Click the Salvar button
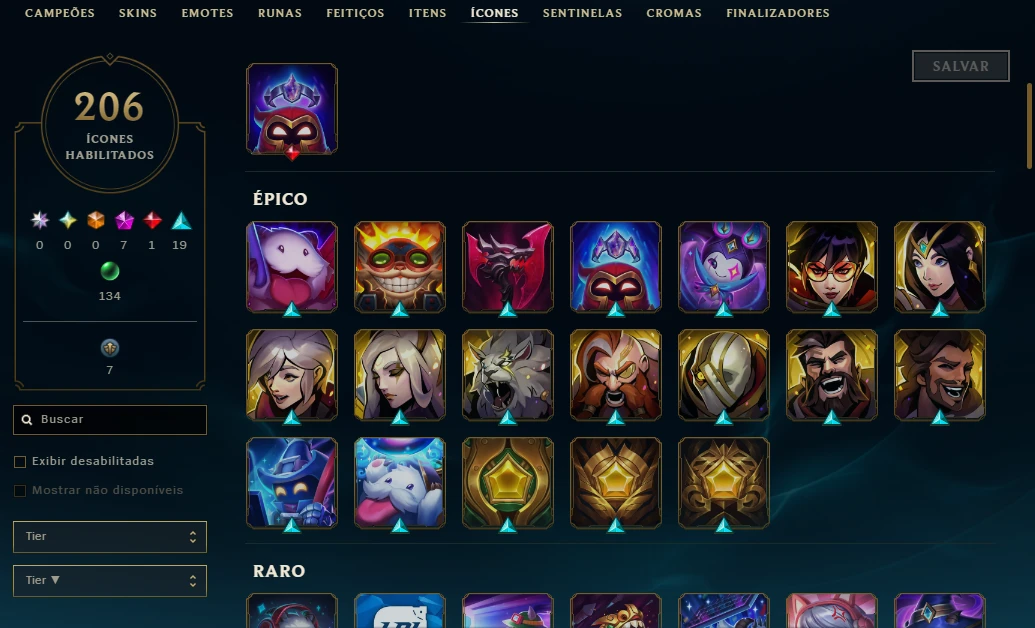Viewport: 1035px width, 628px height. (960, 66)
